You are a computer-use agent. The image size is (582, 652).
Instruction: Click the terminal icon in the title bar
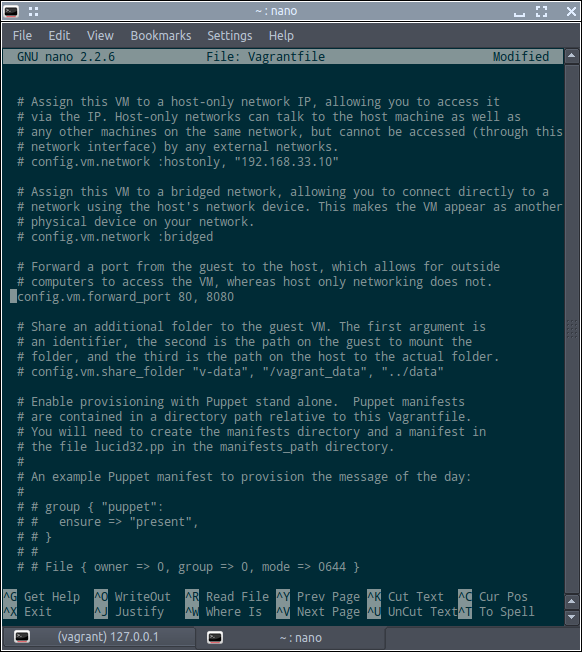(11, 11)
